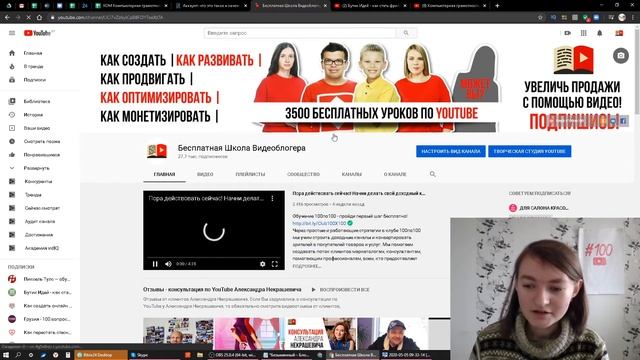Switch to the ГЛАВНАЯ channel tab
This screenshot has width=640, height=360.
(x=164, y=174)
